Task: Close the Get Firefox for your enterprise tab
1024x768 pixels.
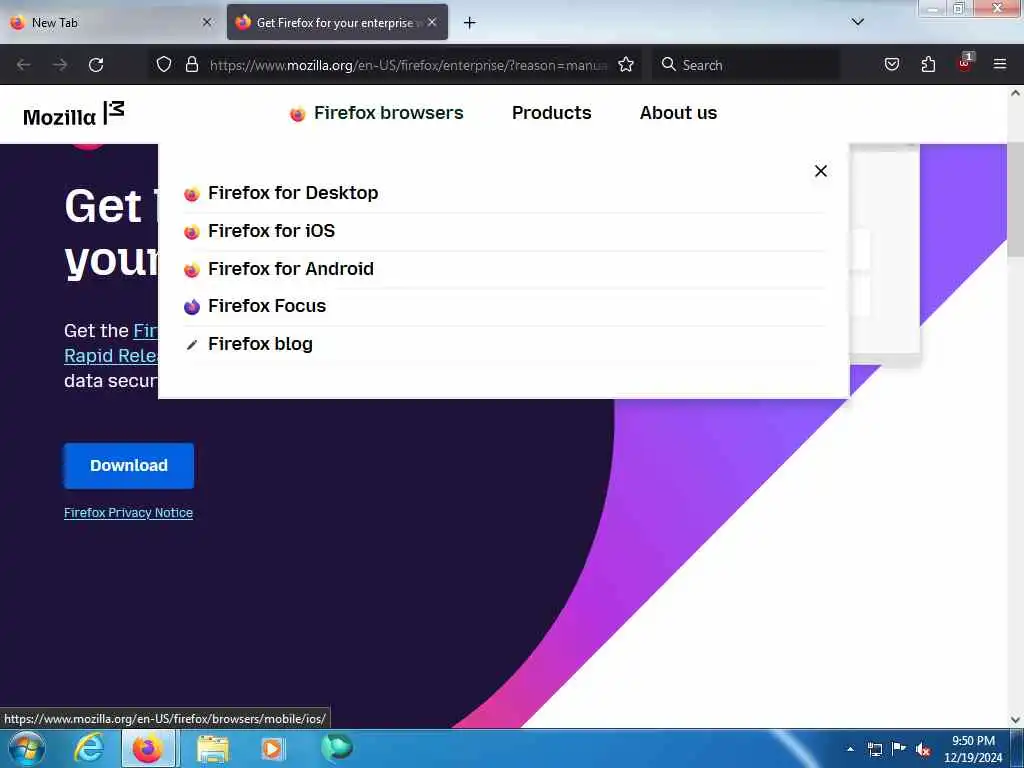Action: tap(432, 22)
